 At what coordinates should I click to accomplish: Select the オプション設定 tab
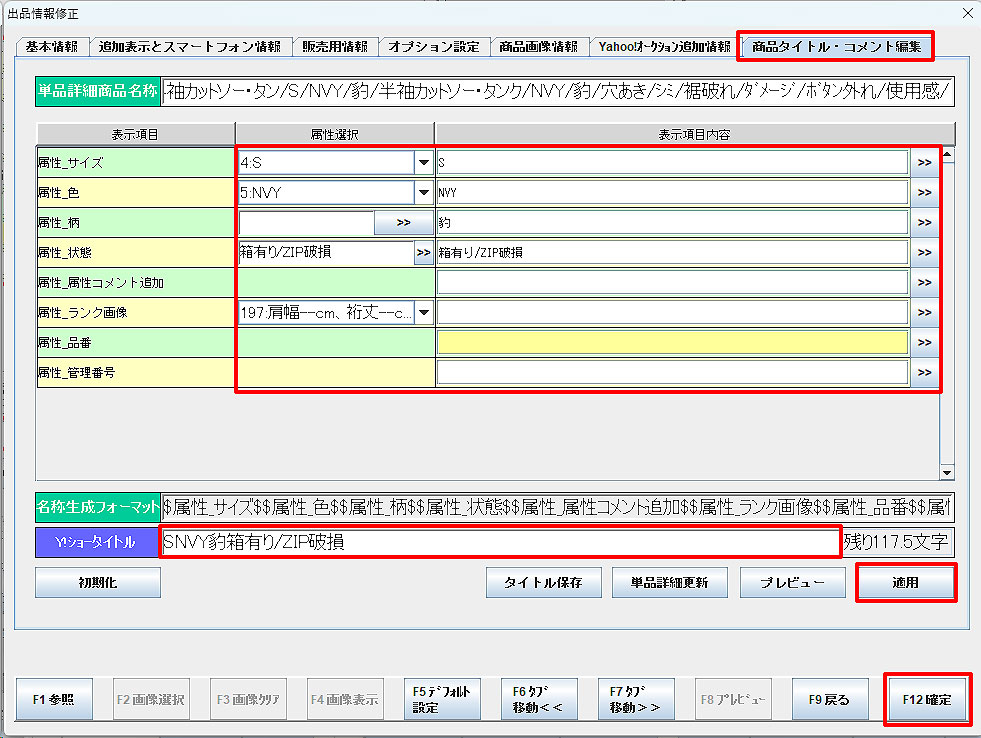(x=434, y=47)
